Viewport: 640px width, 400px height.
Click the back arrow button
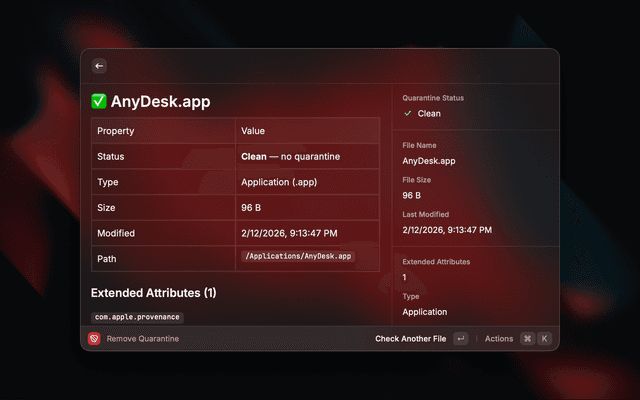(x=98, y=66)
